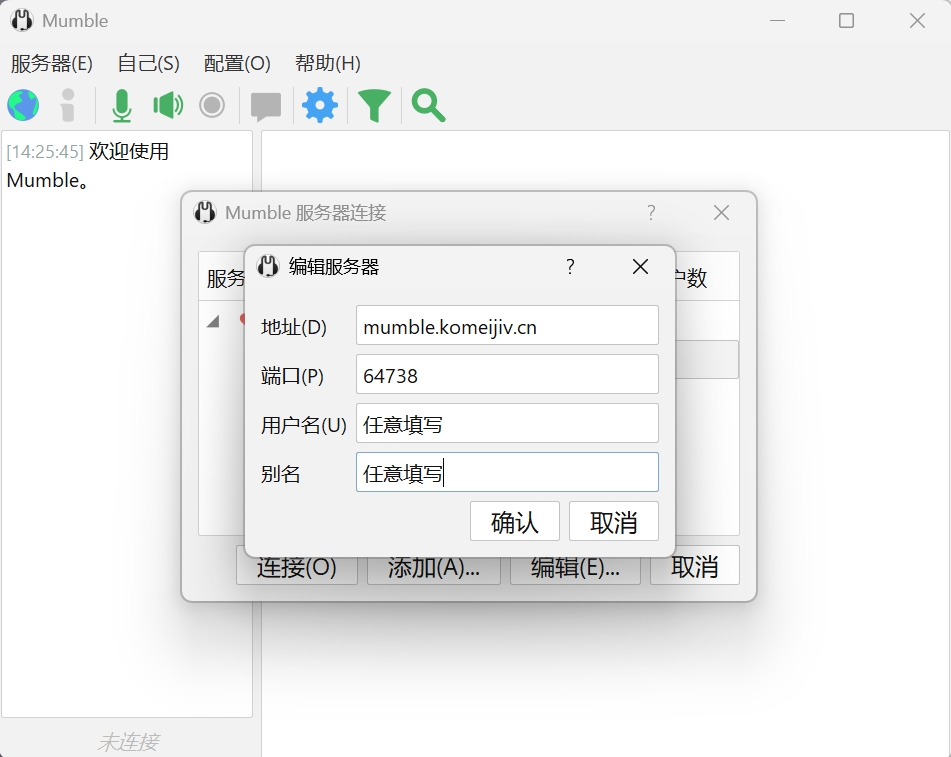Cancel the 编辑服务器 dialog with 取消
Viewport: 951px width, 757px height.
tap(614, 521)
